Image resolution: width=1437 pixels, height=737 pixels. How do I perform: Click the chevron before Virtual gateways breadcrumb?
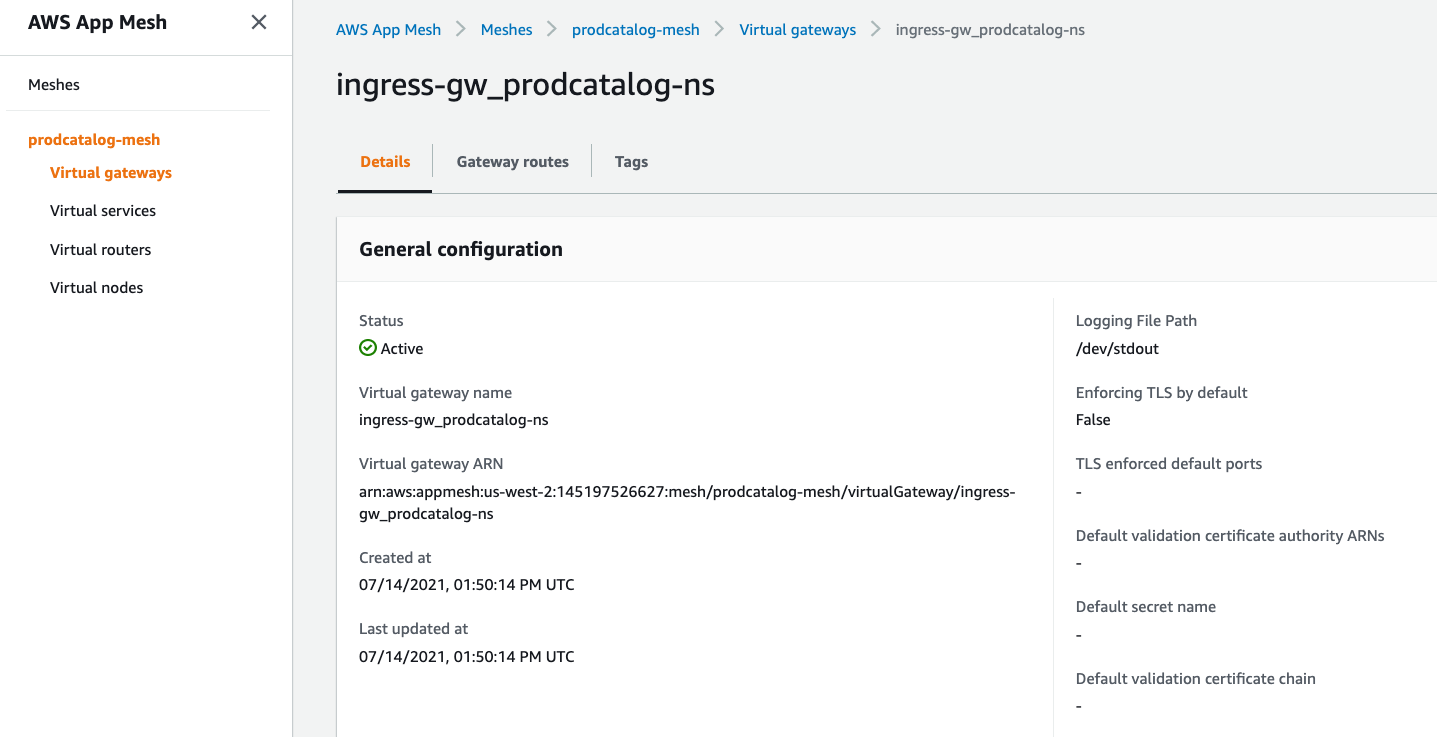point(720,30)
